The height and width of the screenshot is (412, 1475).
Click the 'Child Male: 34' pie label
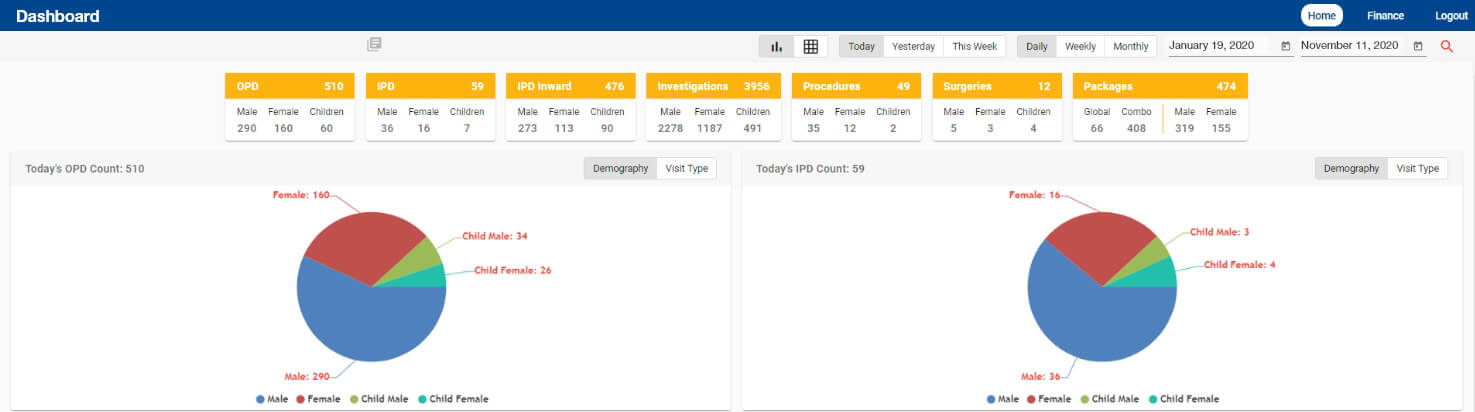click(495, 237)
